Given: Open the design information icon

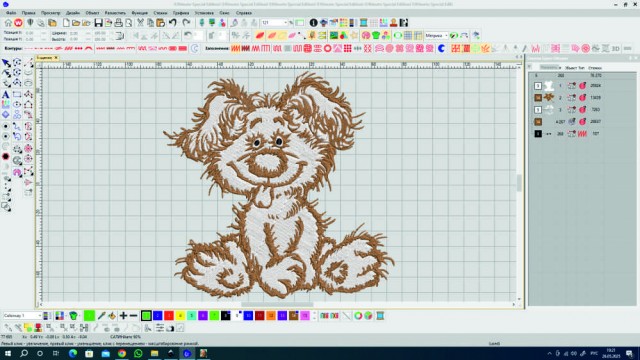Looking at the screenshot, I should pyautogui.click(x=313, y=23).
